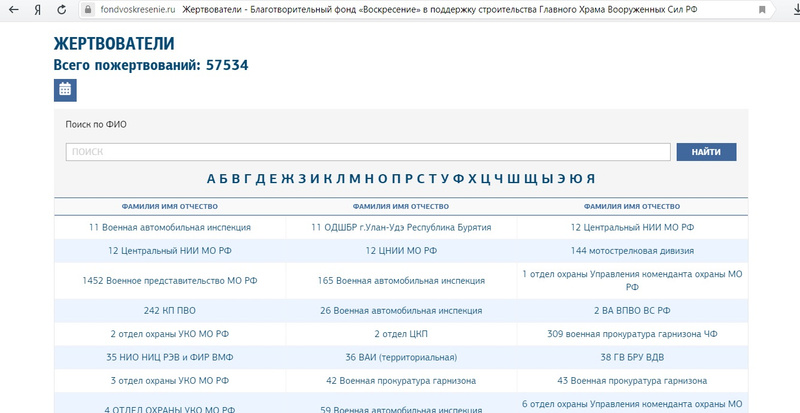Click the ЖЕРТВОВАТЕЛИ page heading

tap(114, 44)
